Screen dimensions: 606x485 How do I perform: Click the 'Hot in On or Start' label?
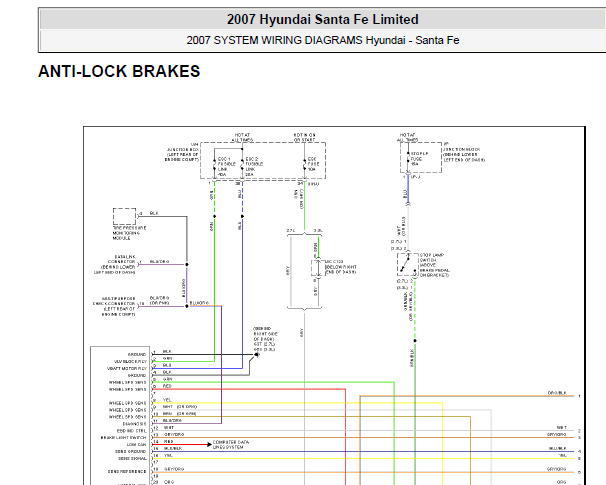(304, 137)
